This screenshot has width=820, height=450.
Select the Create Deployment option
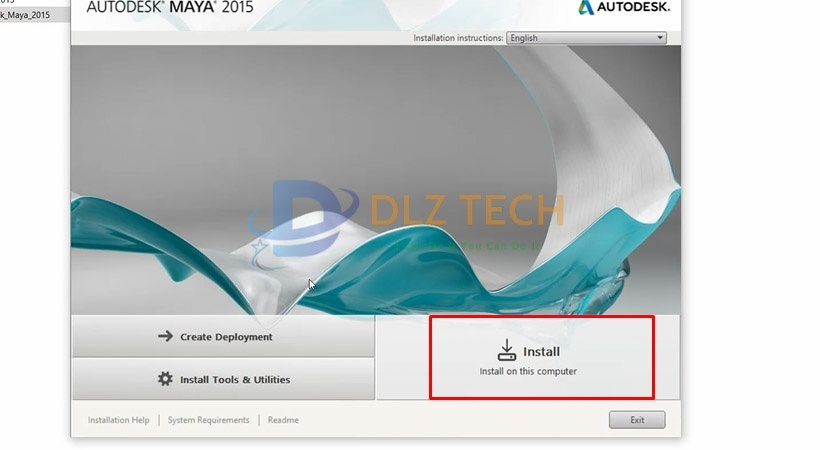[223, 336]
